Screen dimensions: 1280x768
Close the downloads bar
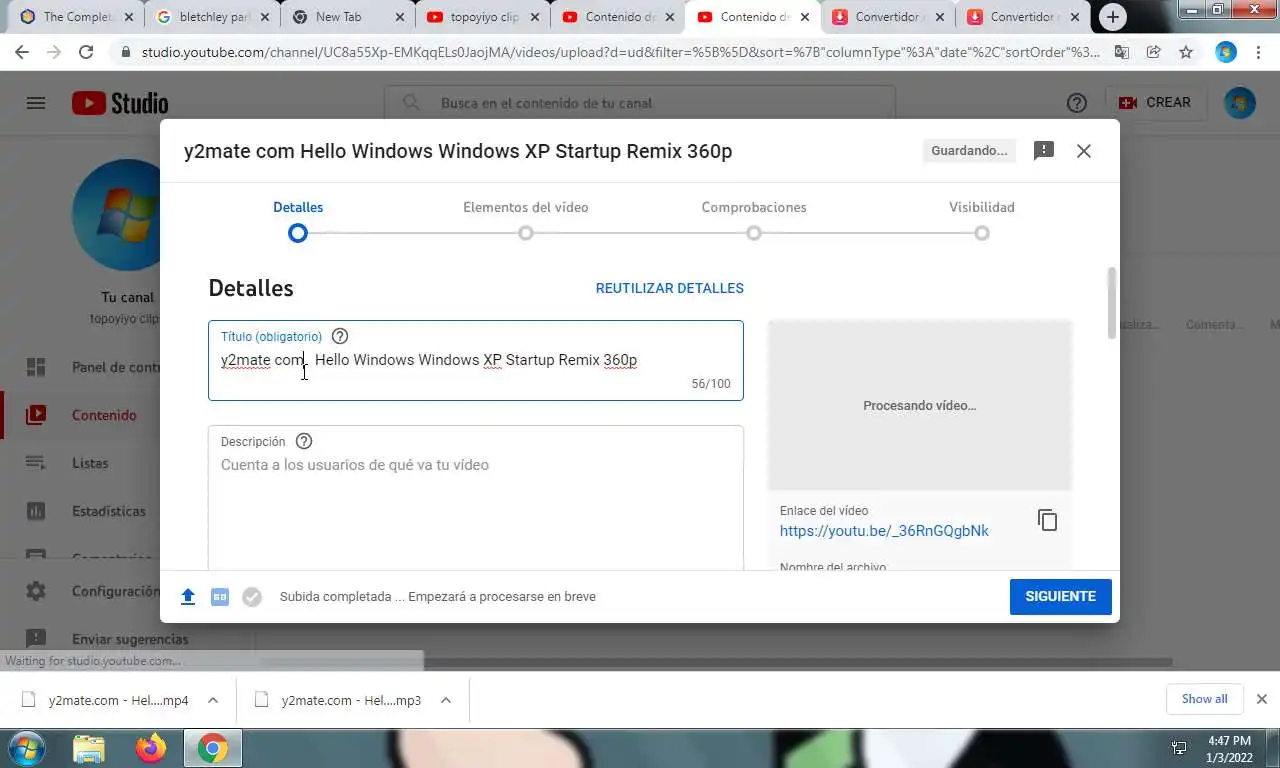[x=1262, y=699]
